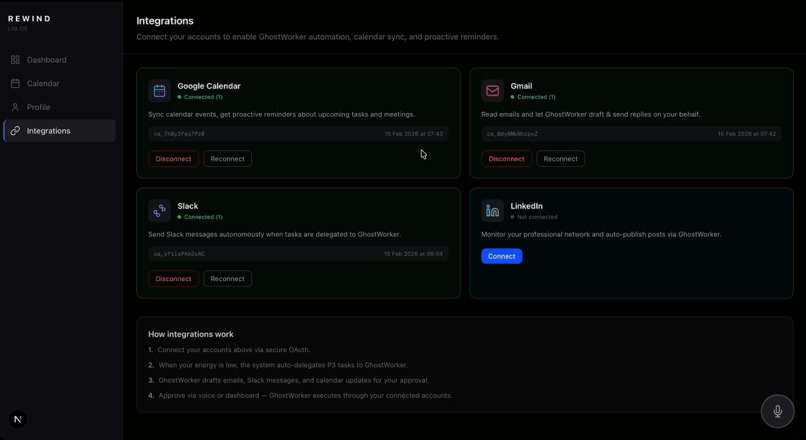Reconnect Google Calendar
The width and height of the screenshot is (806, 440).
pyautogui.click(x=227, y=159)
